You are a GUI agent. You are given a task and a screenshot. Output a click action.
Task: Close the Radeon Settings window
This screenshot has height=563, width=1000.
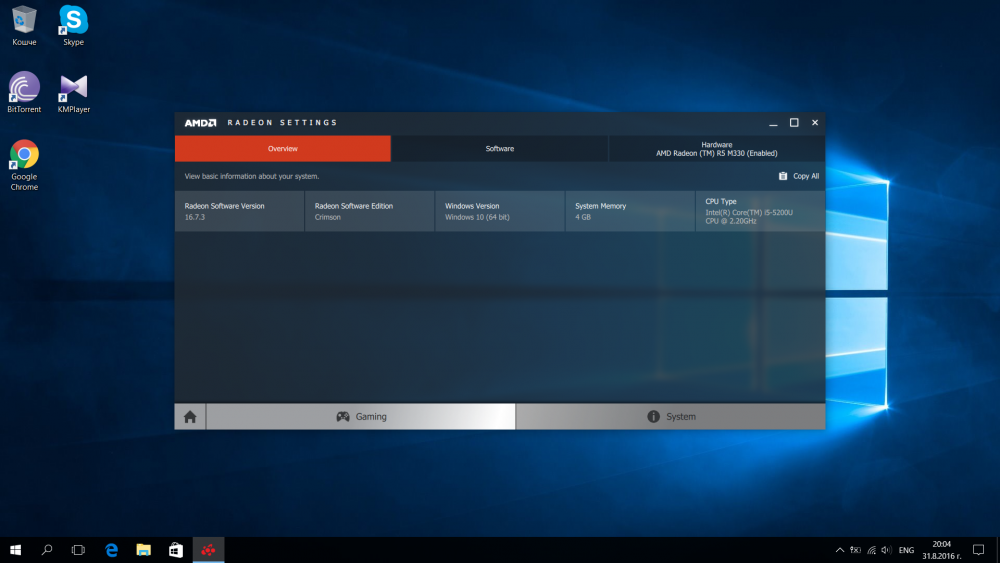(814, 122)
